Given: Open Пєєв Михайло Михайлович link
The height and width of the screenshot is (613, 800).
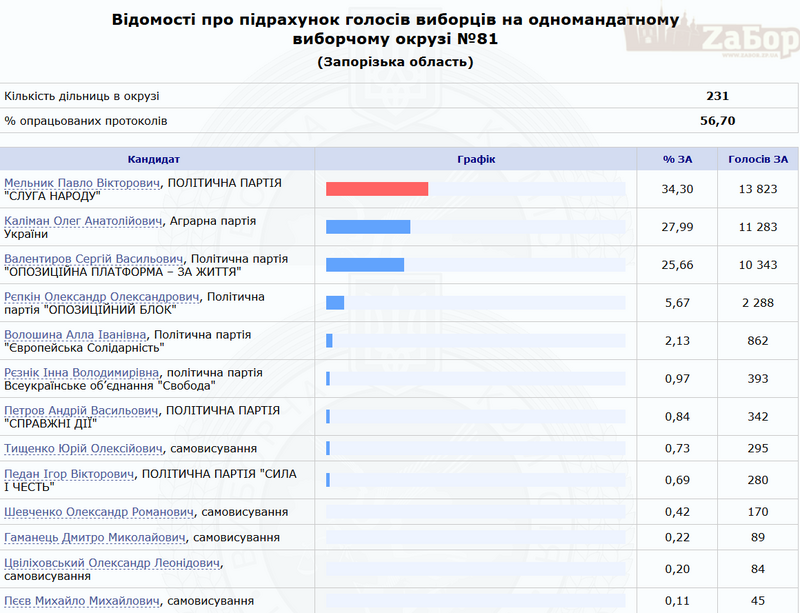Looking at the screenshot, I should coord(83,601).
